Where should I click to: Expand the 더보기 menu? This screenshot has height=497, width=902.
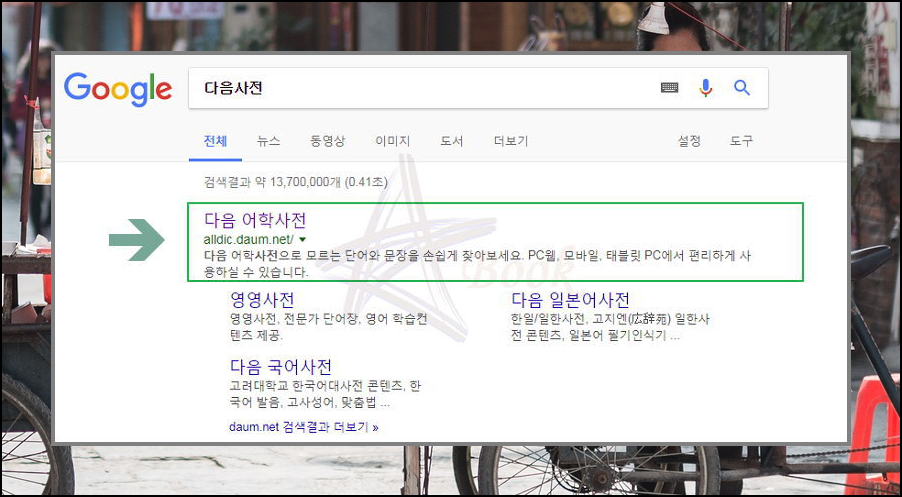click(x=511, y=141)
